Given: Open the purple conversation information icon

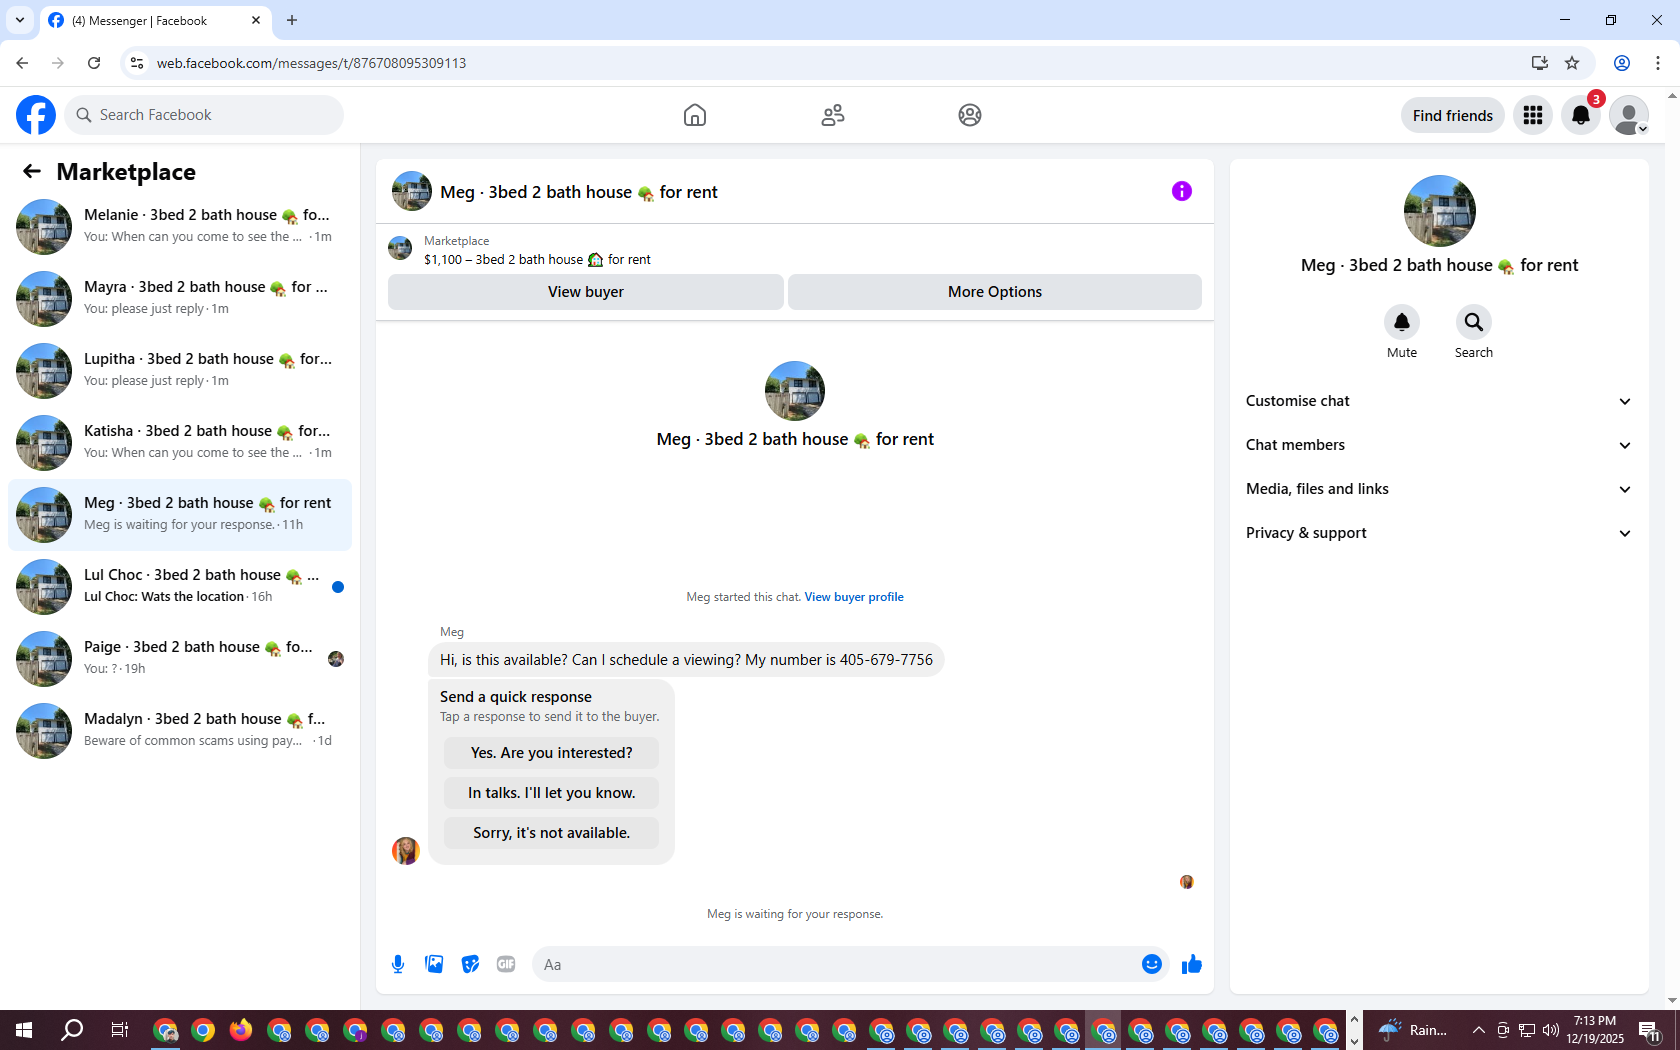Looking at the screenshot, I should click(x=1182, y=191).
